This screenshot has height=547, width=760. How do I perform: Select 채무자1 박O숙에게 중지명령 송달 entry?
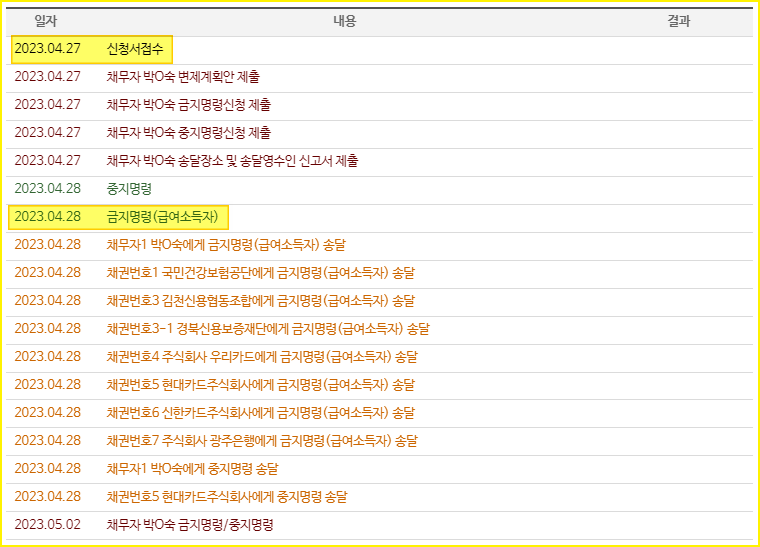[192, 469]
